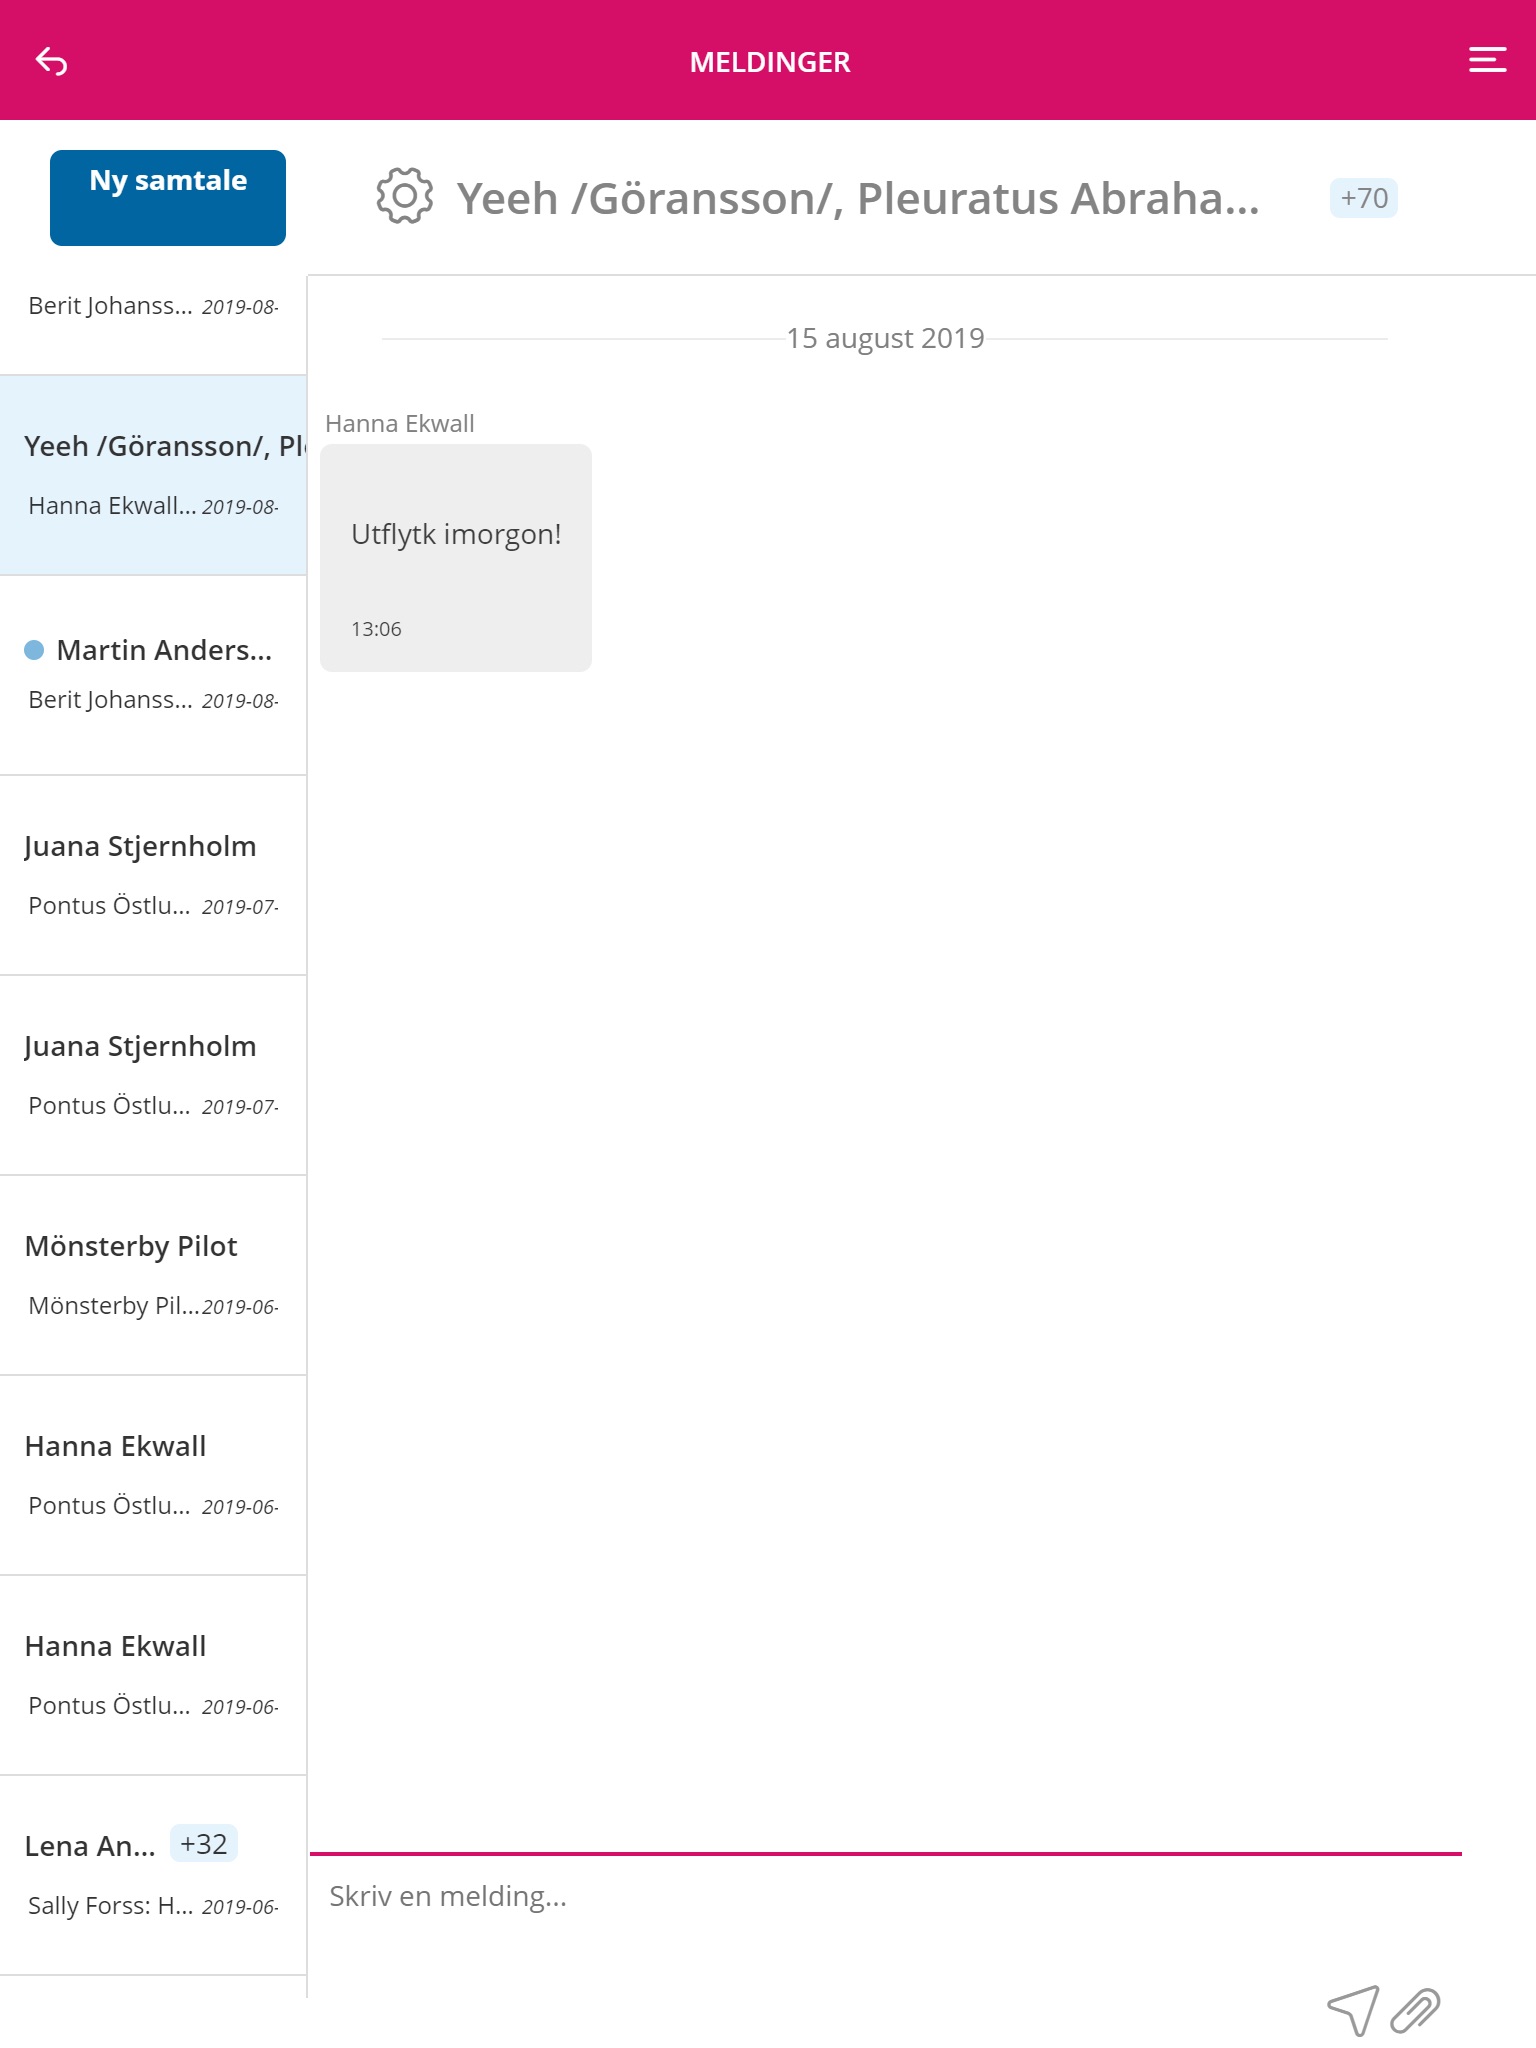Show the +70 participants badge
Image resolution: width=1536 pixels, height=2048 pixels.
click(1364, 198)
